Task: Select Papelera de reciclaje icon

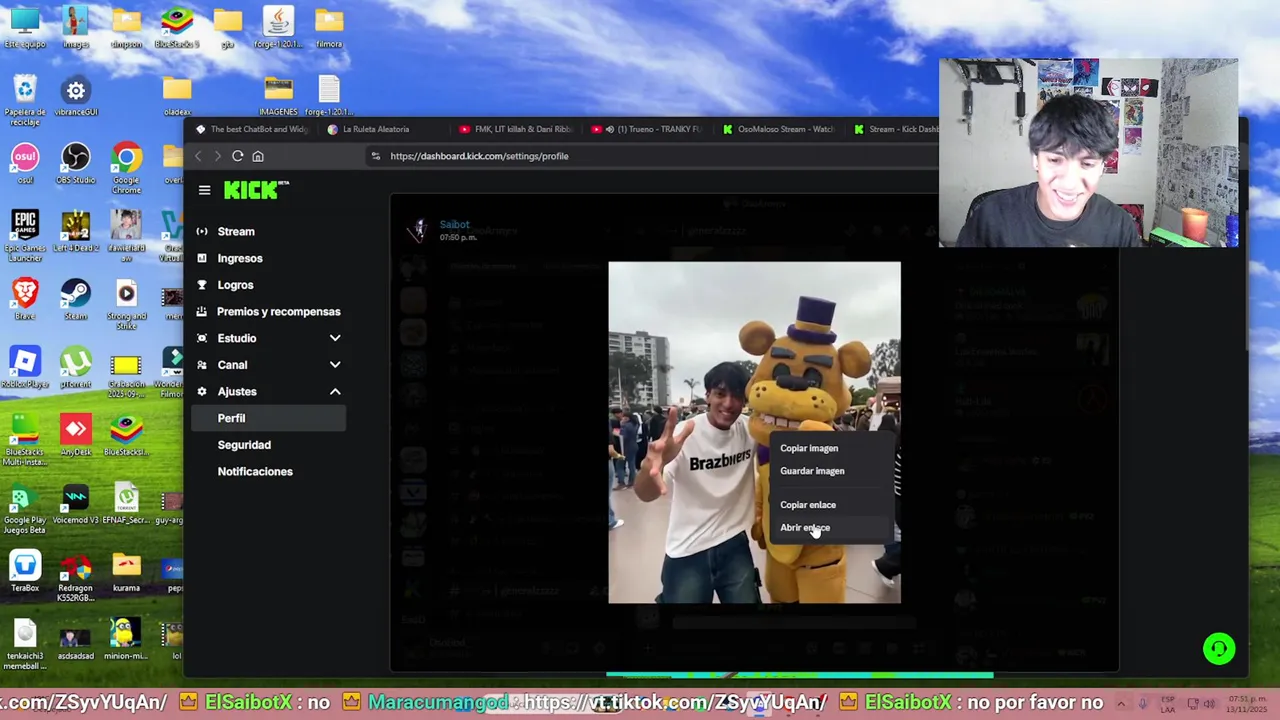Action: coord(25,100)
